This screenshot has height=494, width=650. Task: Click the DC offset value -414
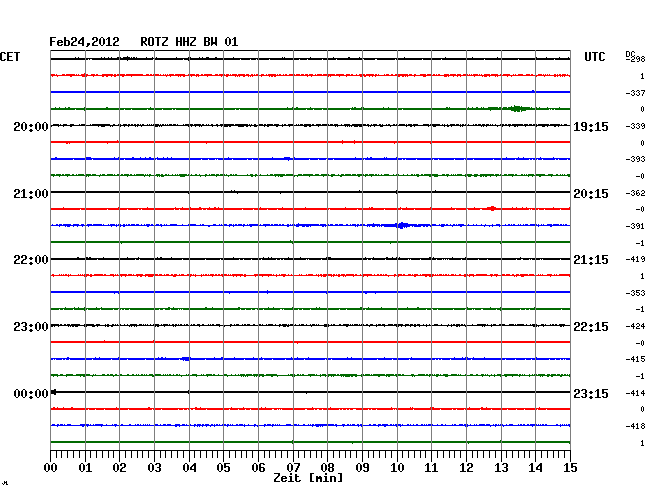point(635,393)
